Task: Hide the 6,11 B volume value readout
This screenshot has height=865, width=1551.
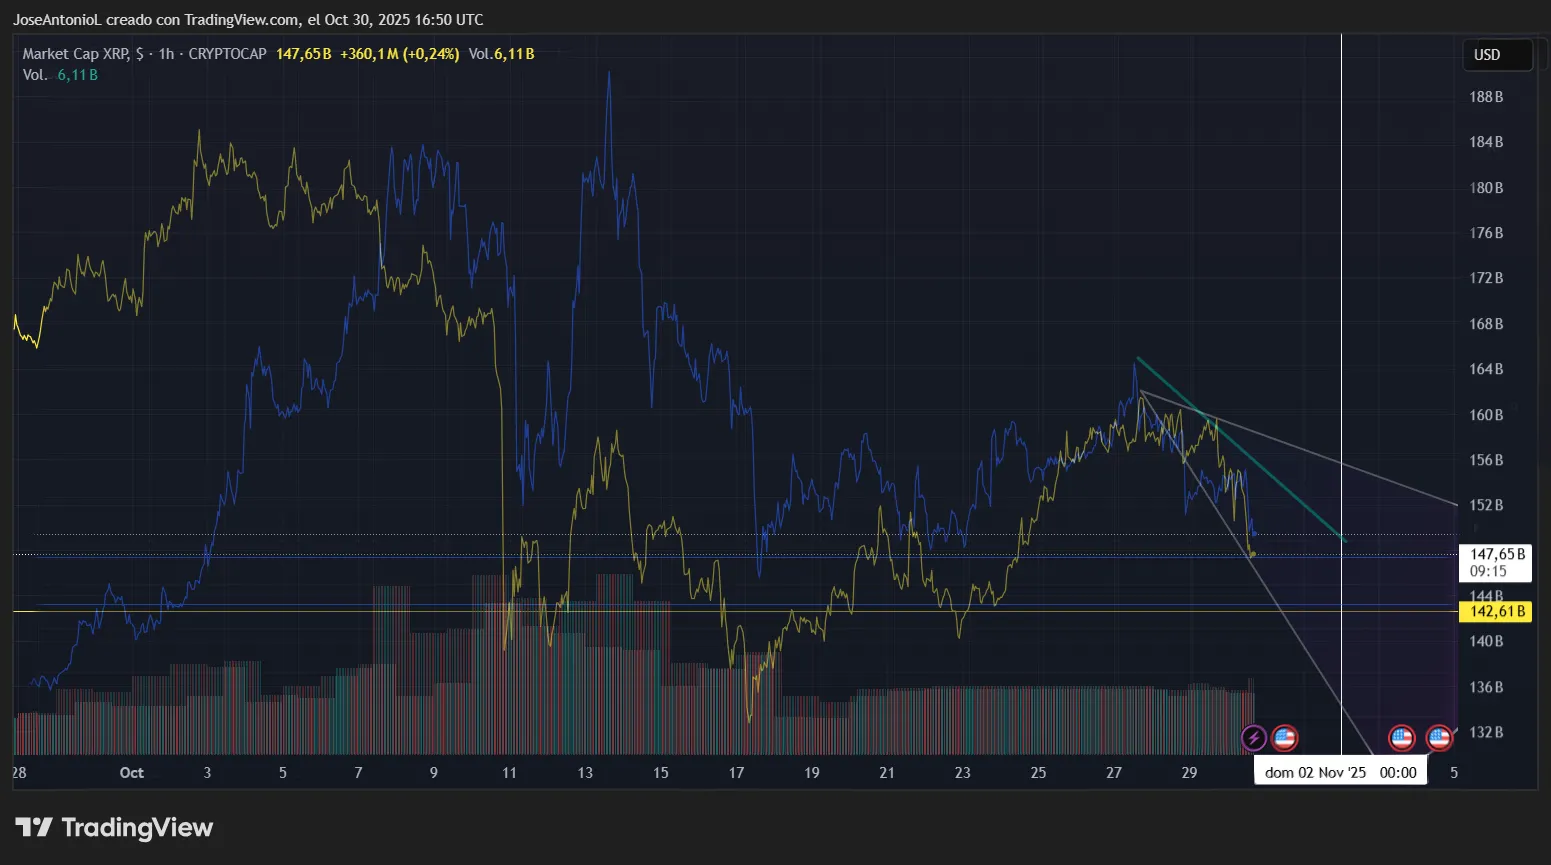Action: (76, 74)
